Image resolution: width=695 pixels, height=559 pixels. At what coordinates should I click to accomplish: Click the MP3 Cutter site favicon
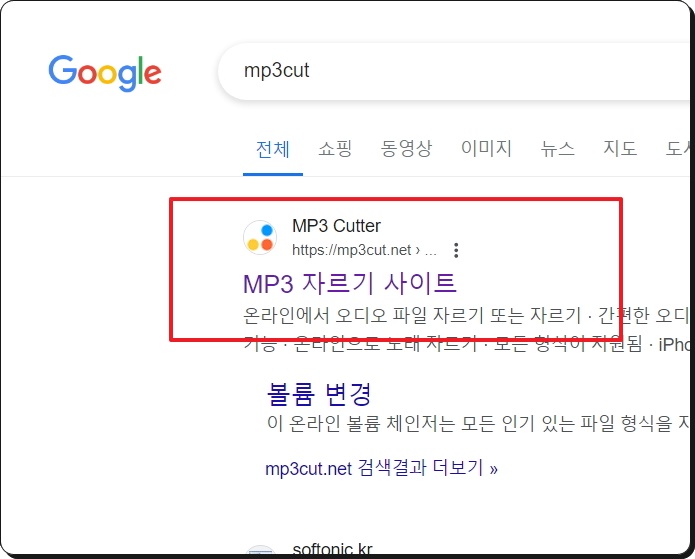[x=260, y=237]
